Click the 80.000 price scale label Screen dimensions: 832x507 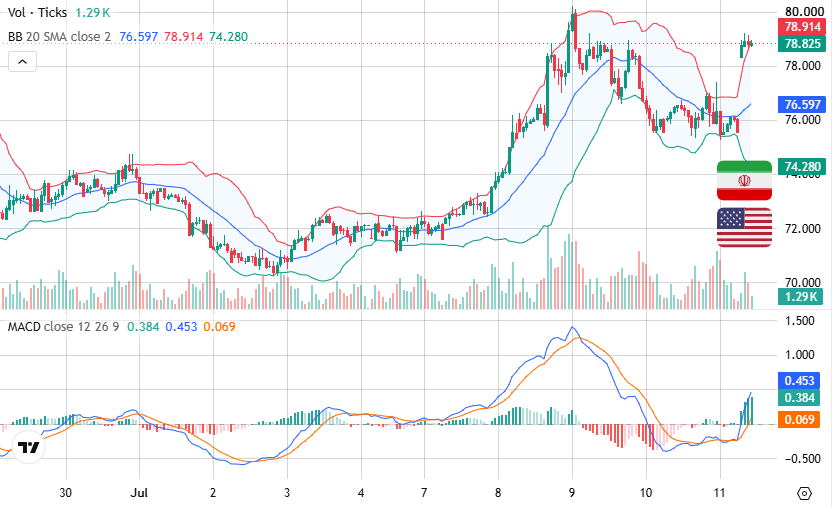[804, 12]
